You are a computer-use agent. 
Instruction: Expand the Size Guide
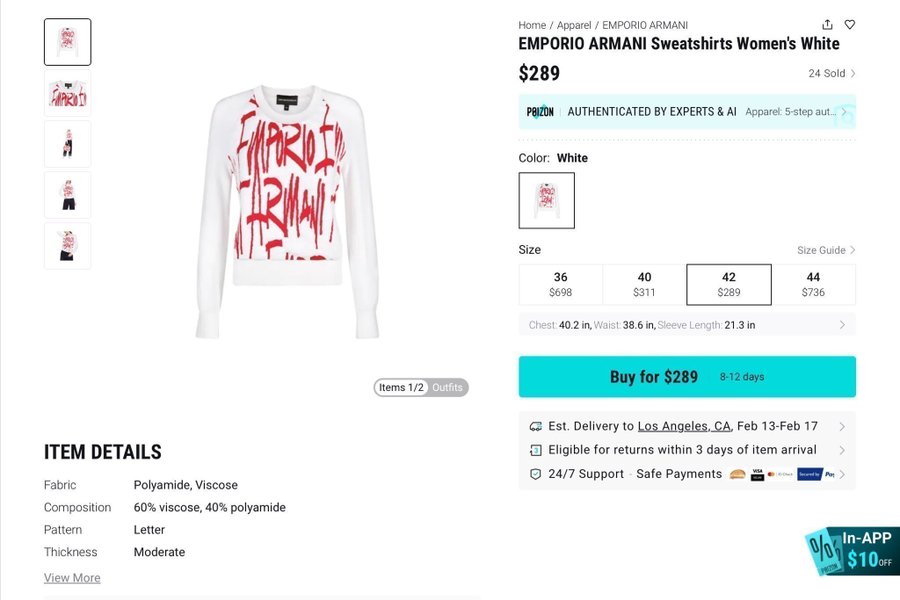point(826,250)
